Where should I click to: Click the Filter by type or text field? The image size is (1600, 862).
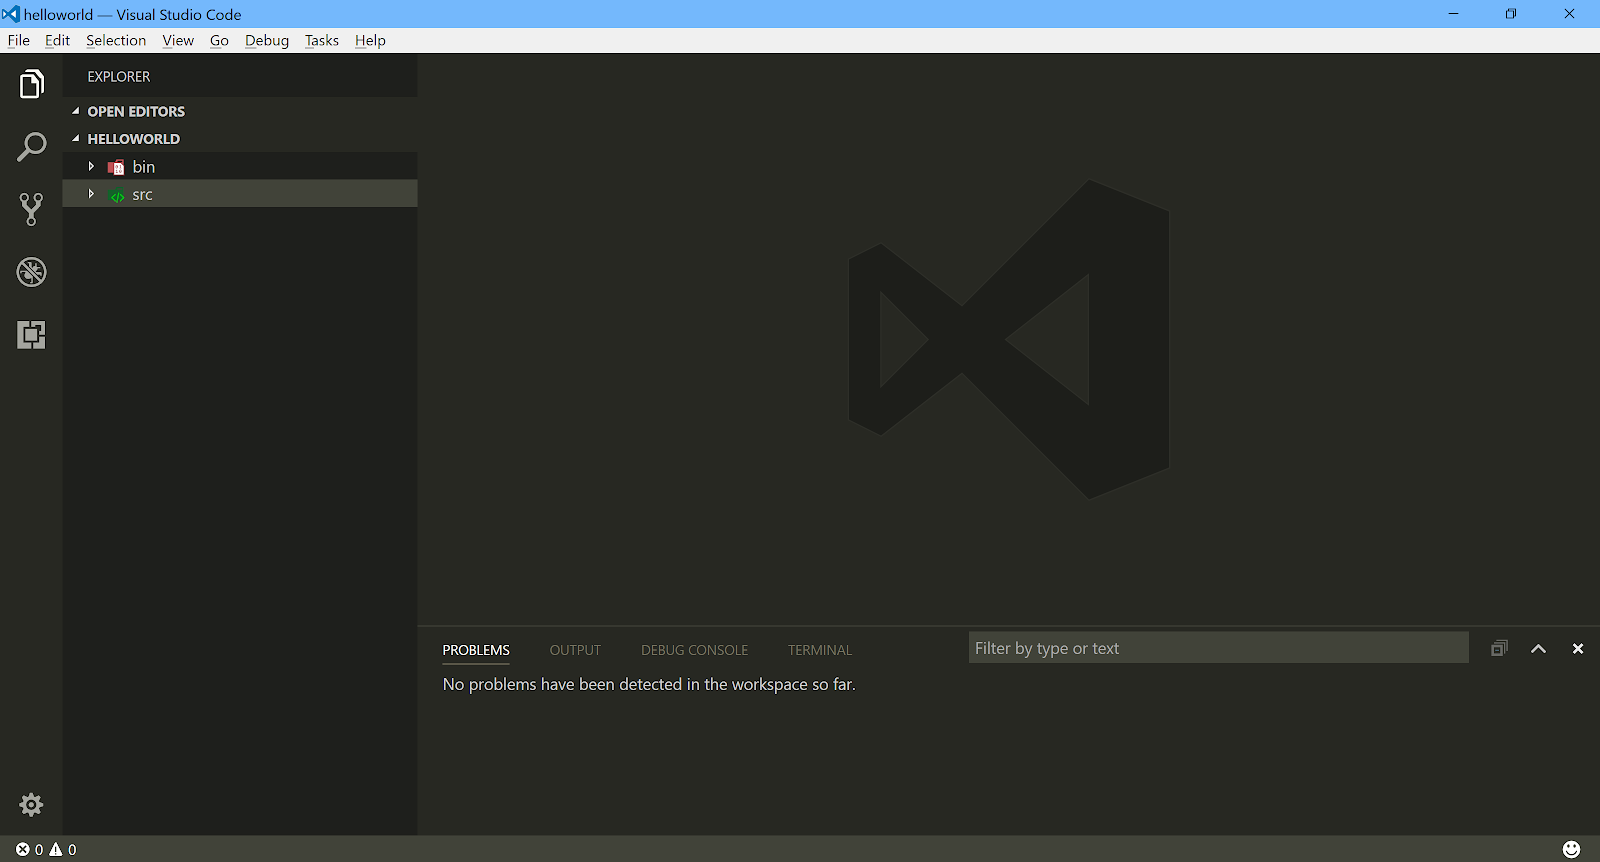(1218, 648)
